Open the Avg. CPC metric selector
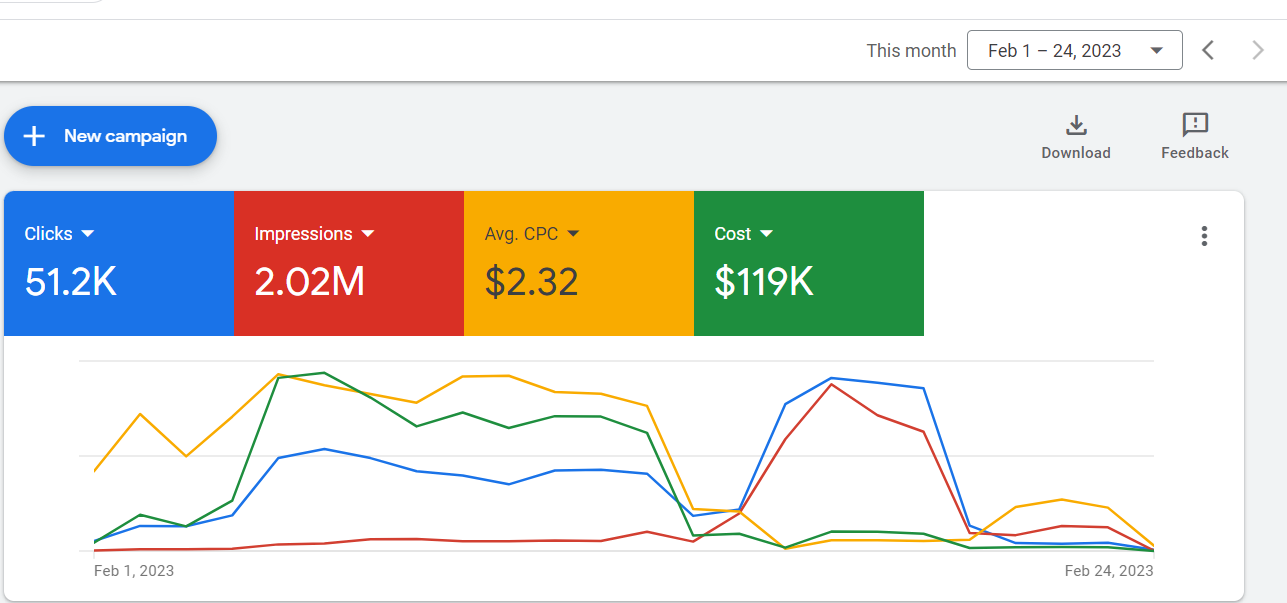 (574, 233)
